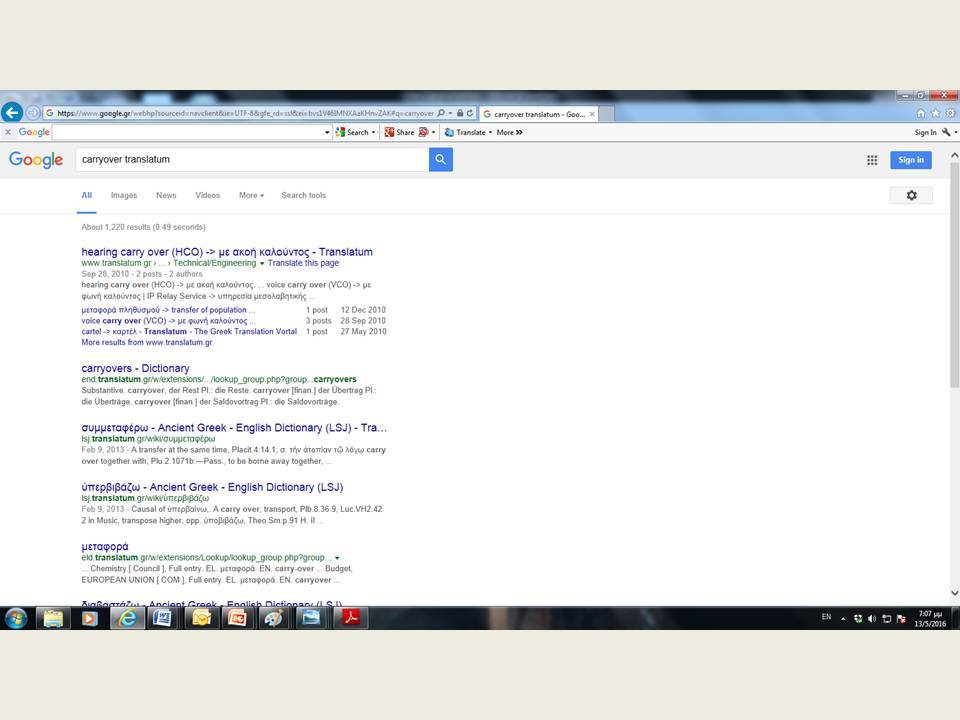Open the μεταφορά result link
960x720 pixels.
[x=105, y=546]
